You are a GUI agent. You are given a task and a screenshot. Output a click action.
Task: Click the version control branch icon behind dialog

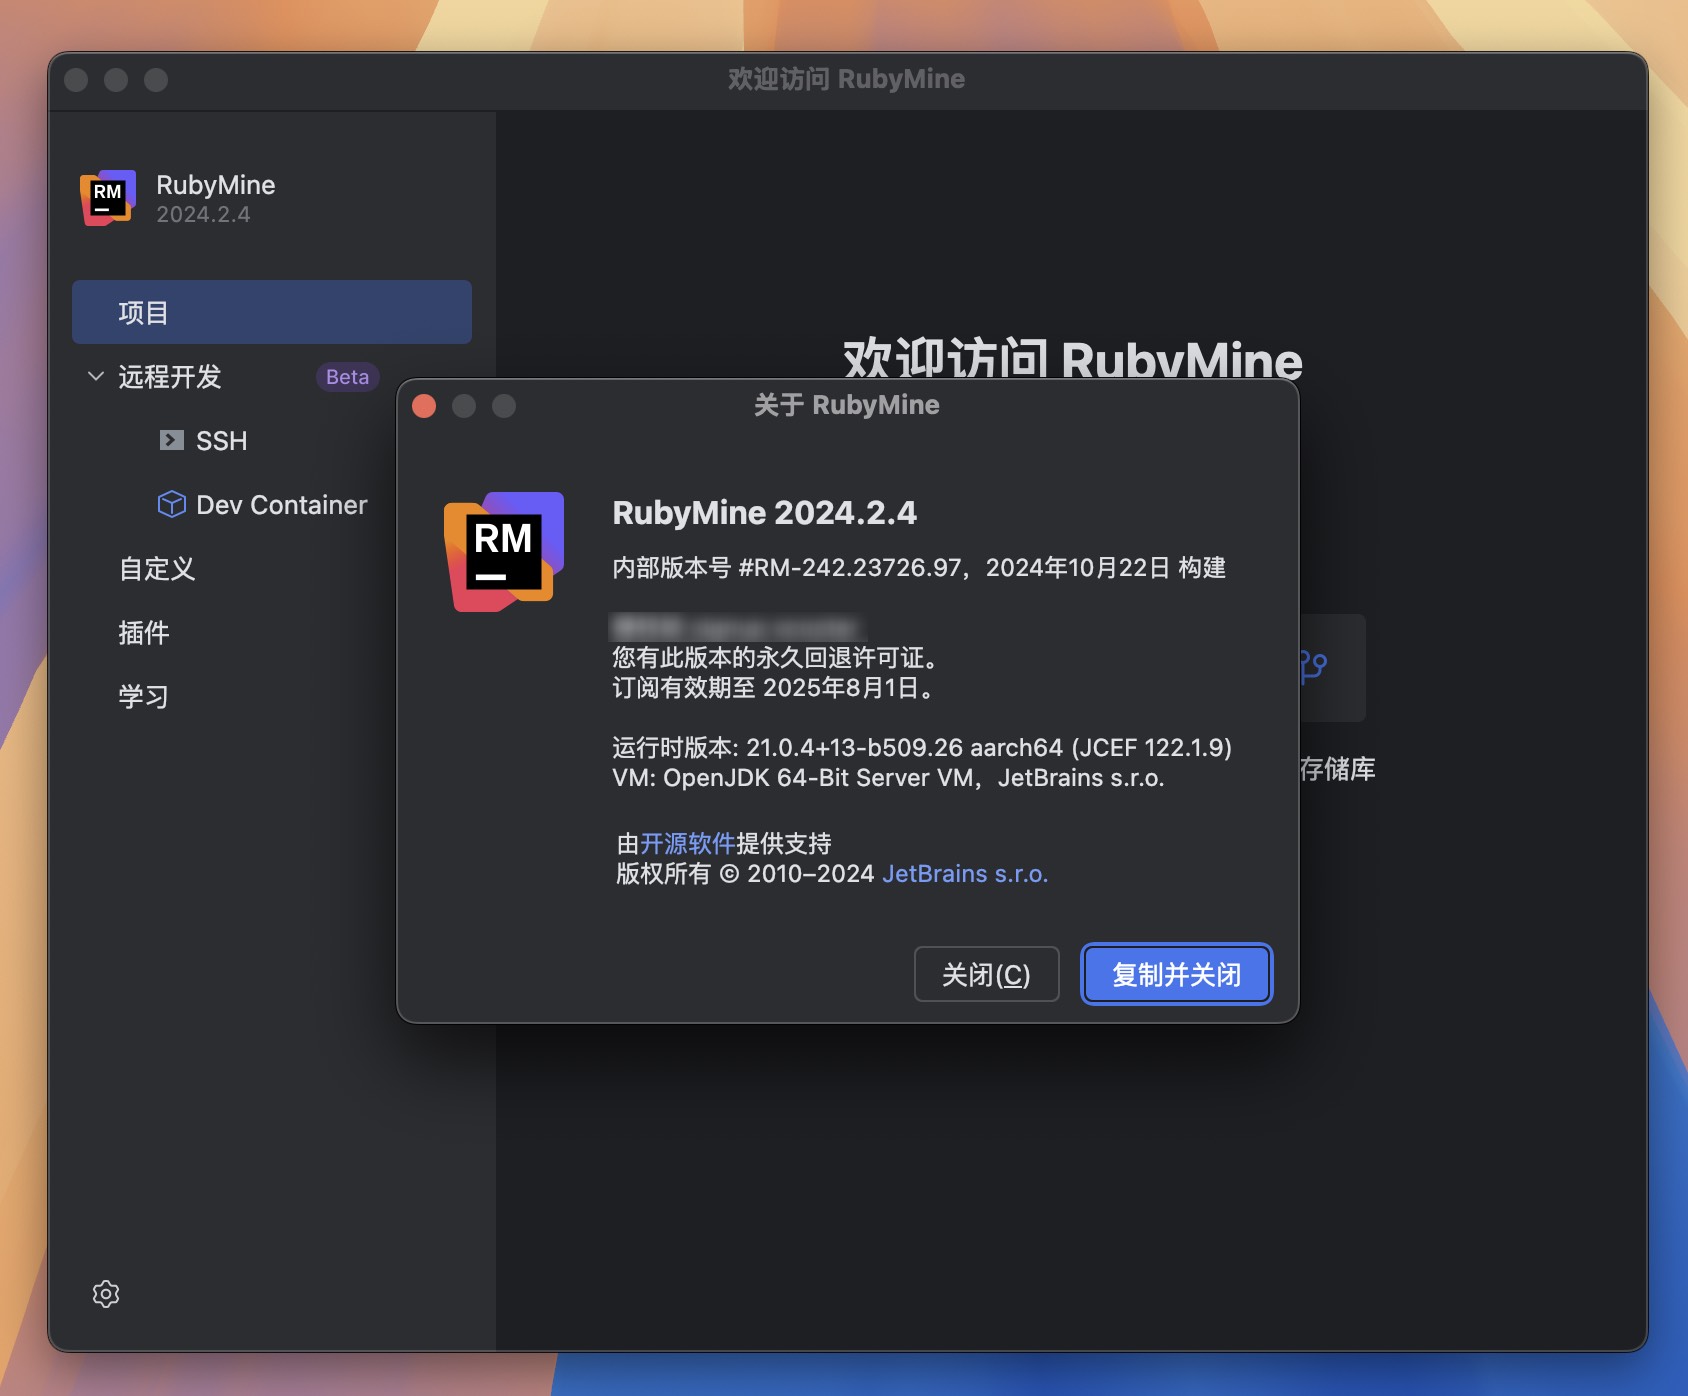pyautogui.click(x=1313, y=666)
